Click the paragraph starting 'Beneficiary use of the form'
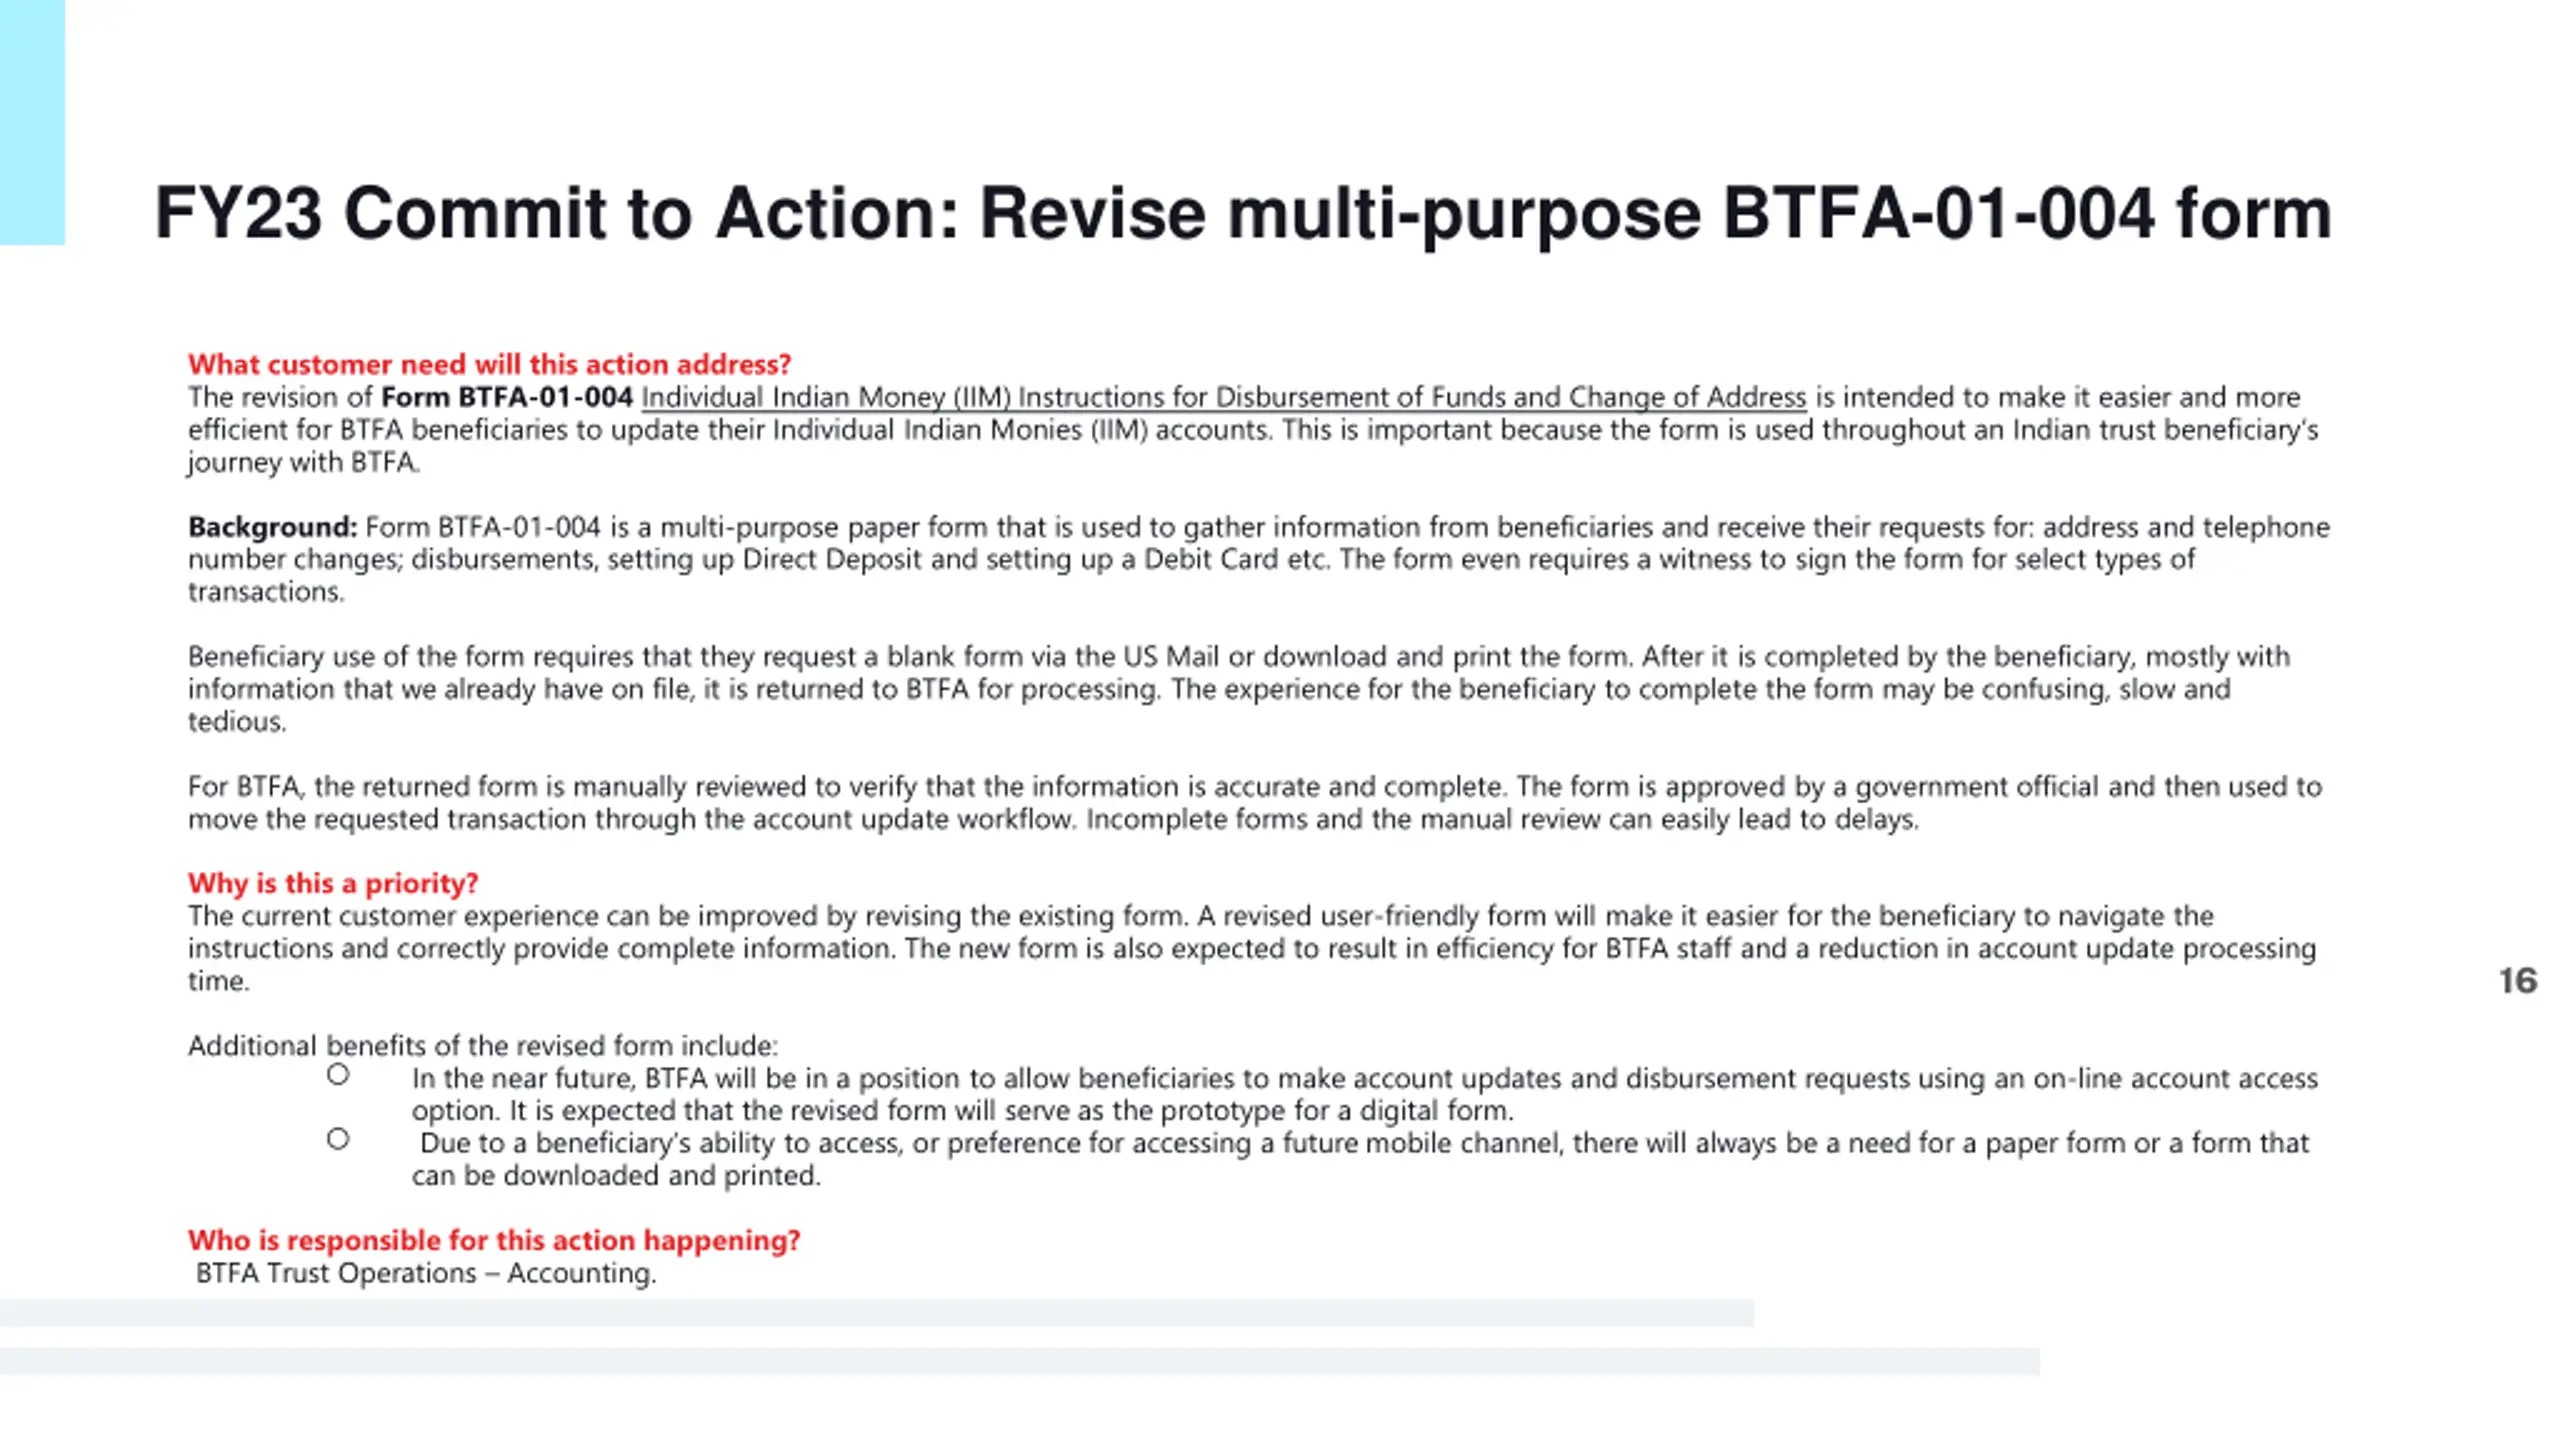The height and width of the screenshot is (1440, 2560). tap(1238, 689)
